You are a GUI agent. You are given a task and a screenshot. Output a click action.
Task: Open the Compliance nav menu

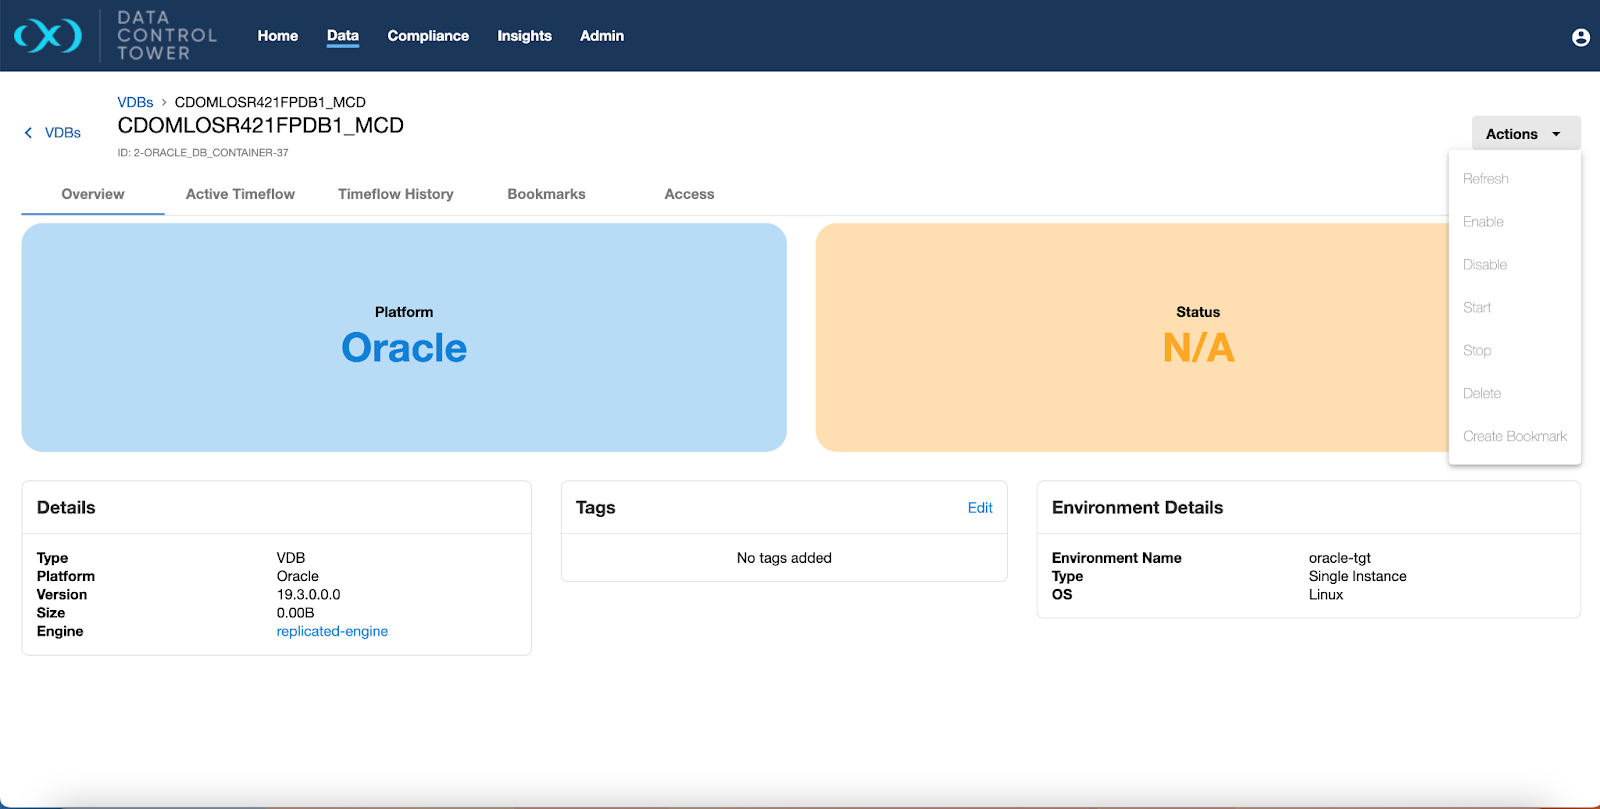click(x=428, y=36)
